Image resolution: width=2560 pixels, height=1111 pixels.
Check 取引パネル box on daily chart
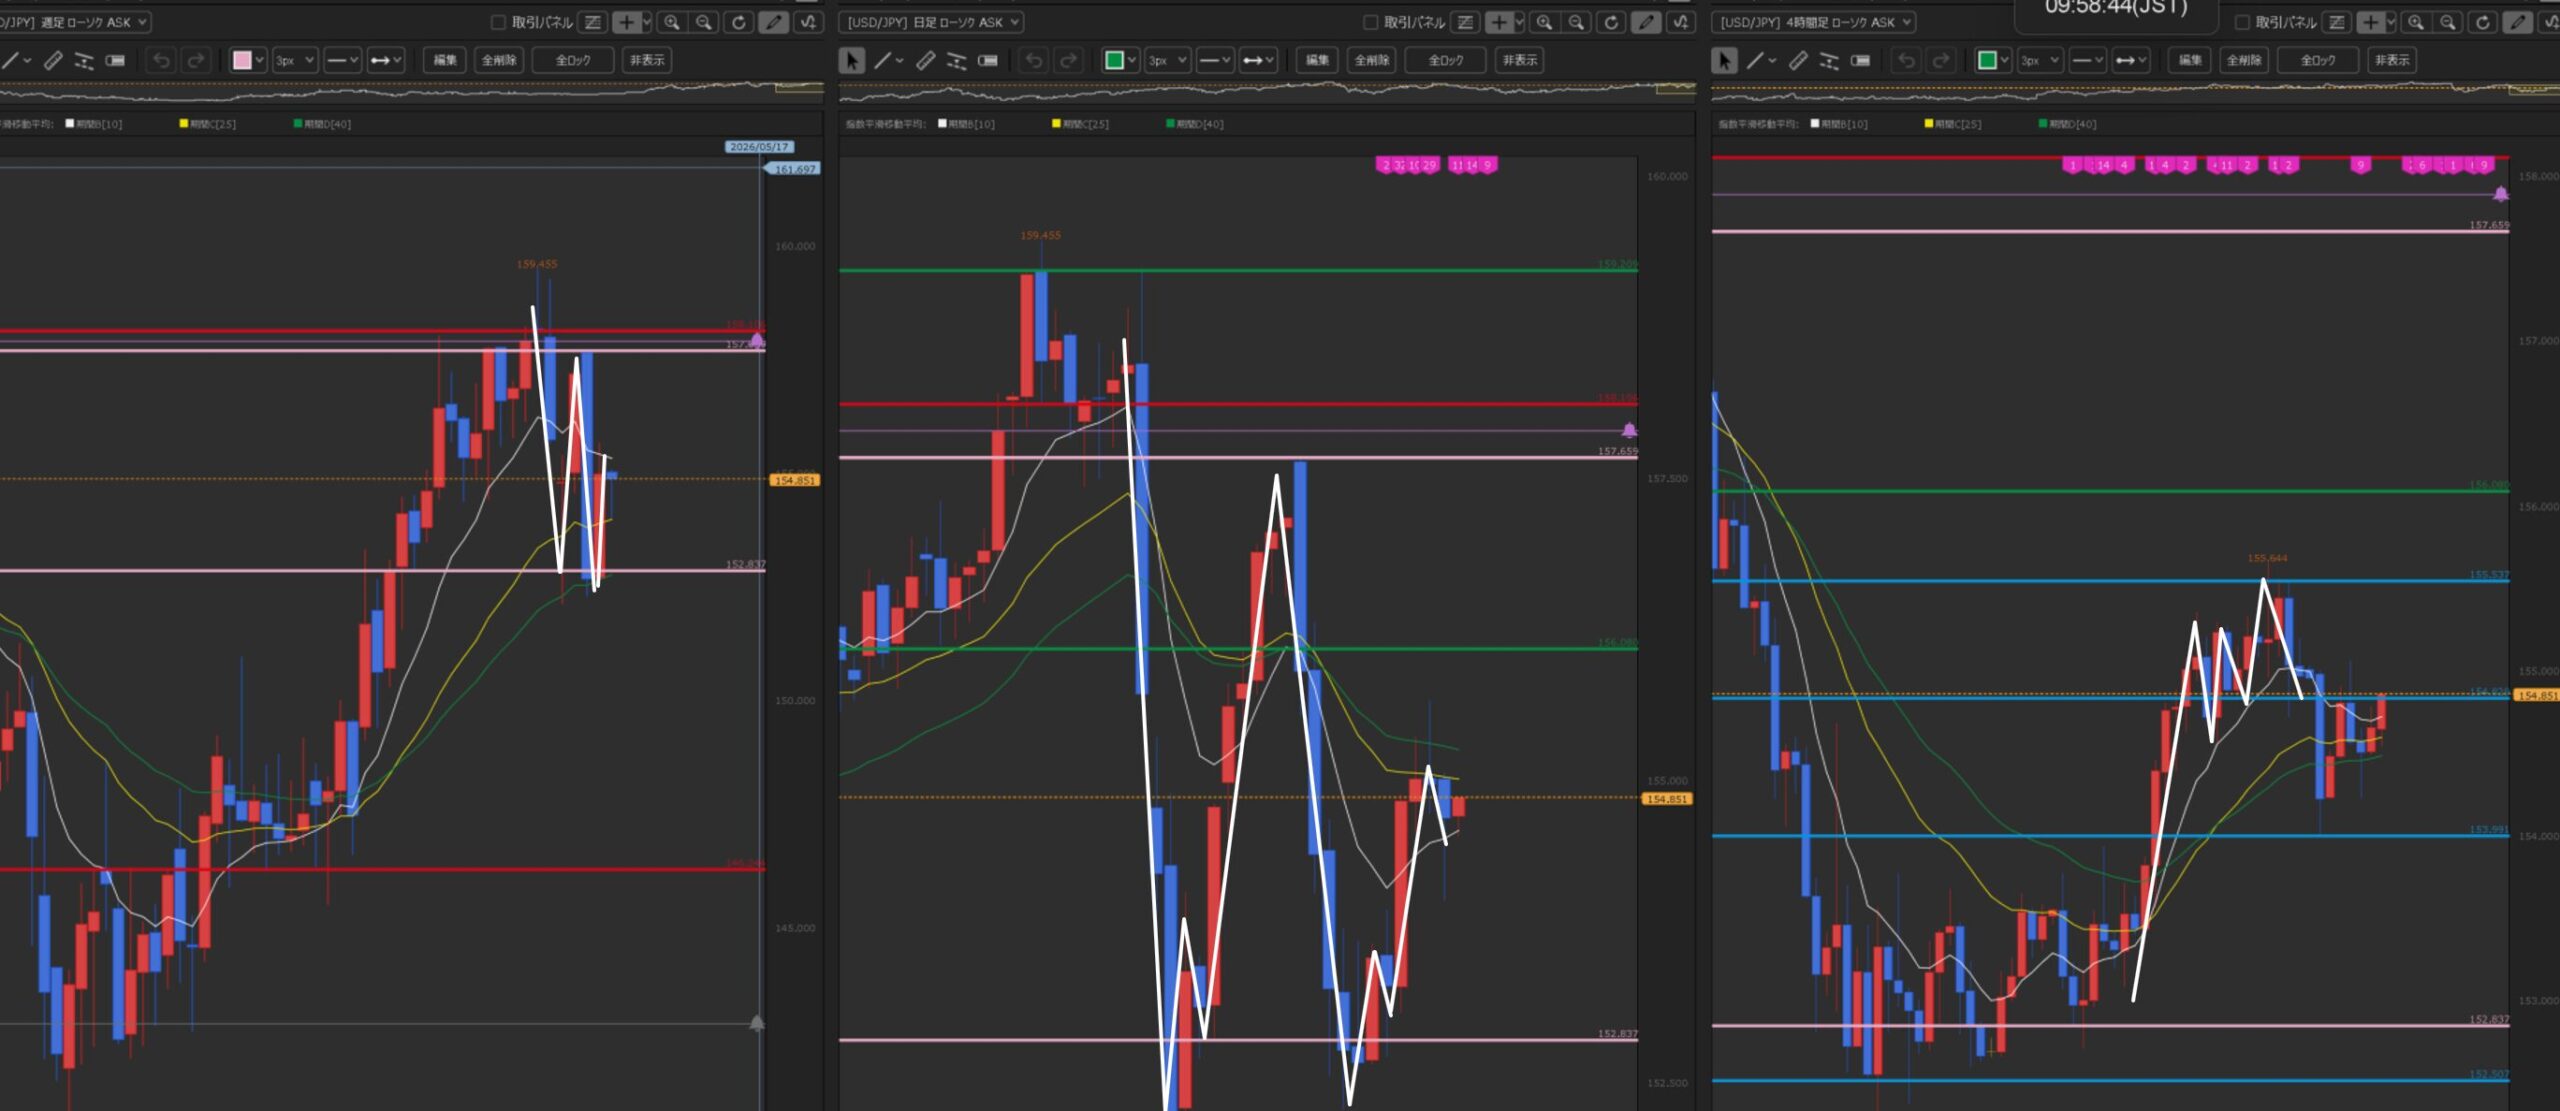pyautogui.click(x=1370, y=22)
